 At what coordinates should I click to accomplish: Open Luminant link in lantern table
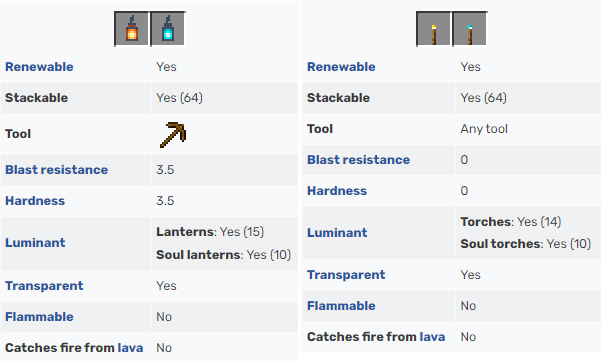coord(35,243)
